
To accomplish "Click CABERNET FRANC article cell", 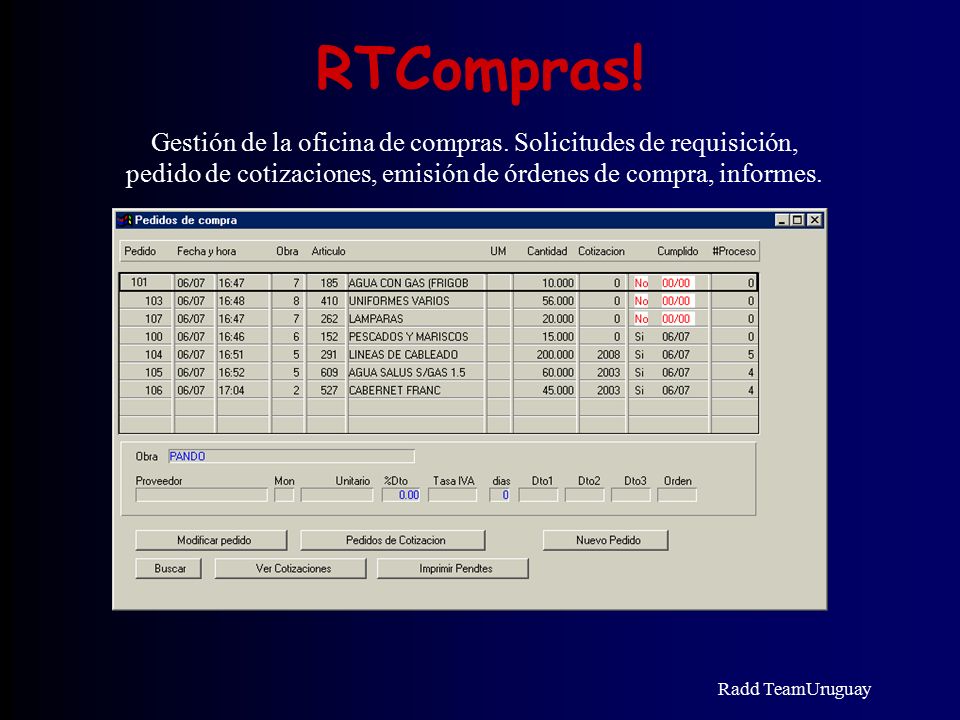I will (x=416, y=389).
